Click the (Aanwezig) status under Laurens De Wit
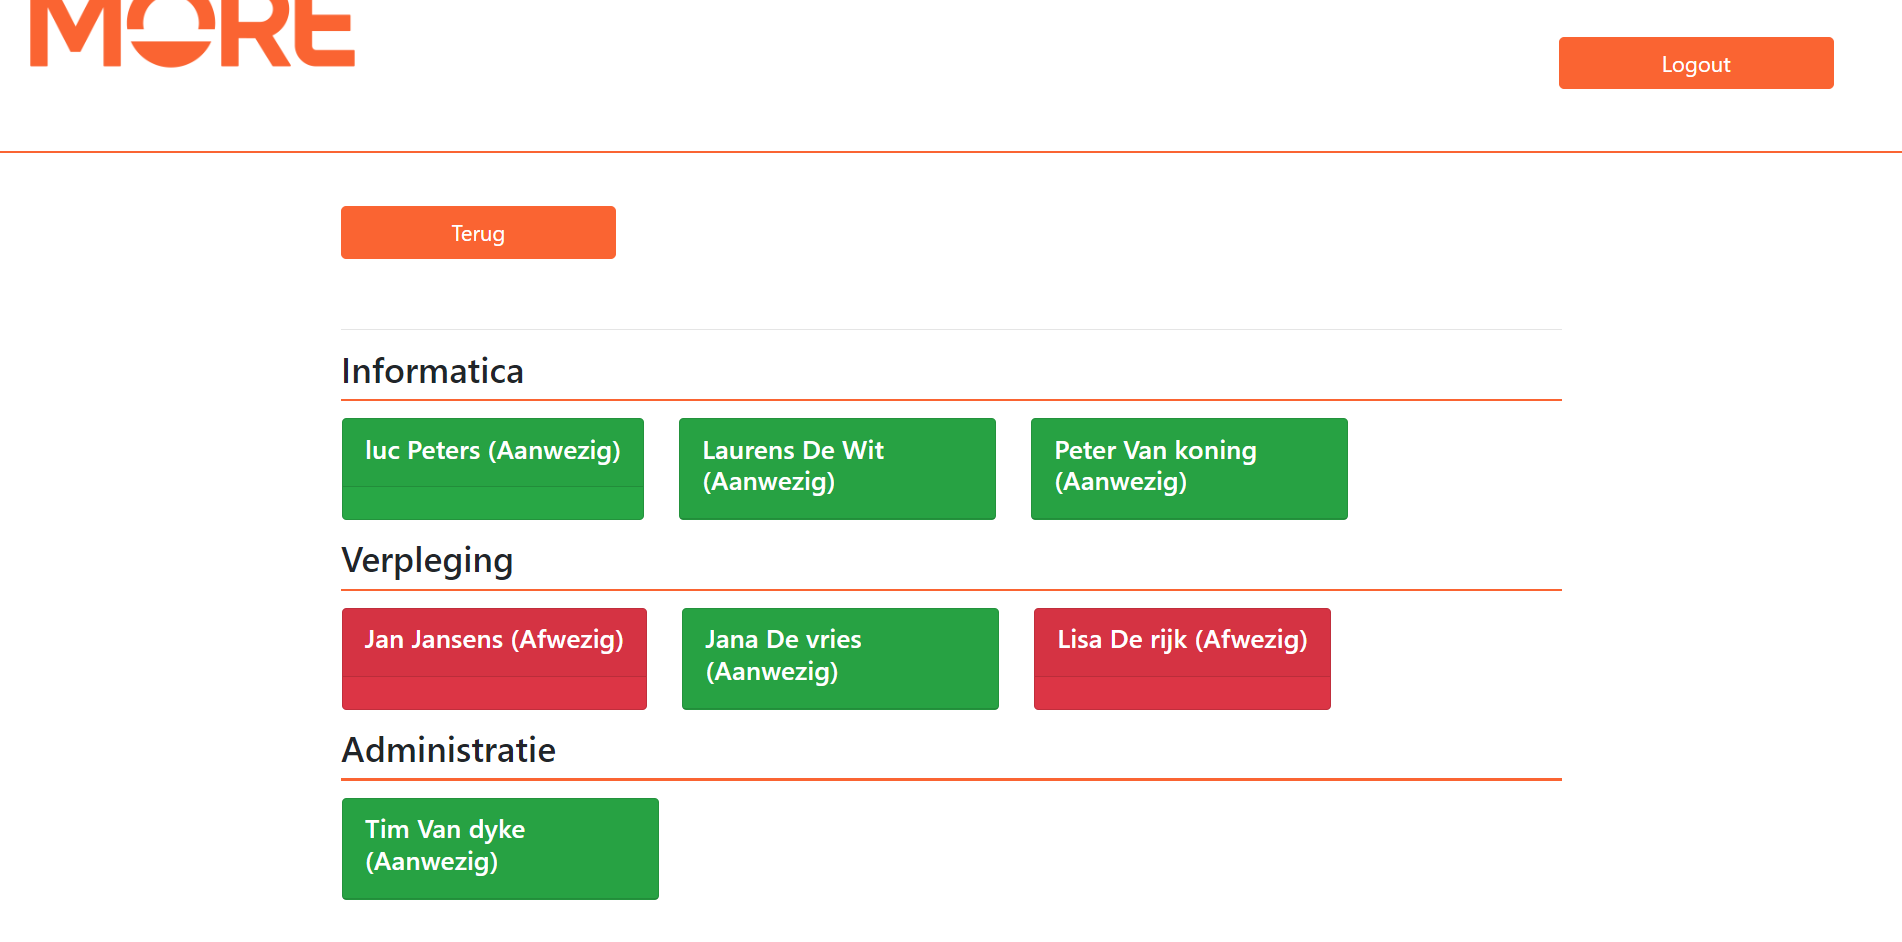 point(769,482)
